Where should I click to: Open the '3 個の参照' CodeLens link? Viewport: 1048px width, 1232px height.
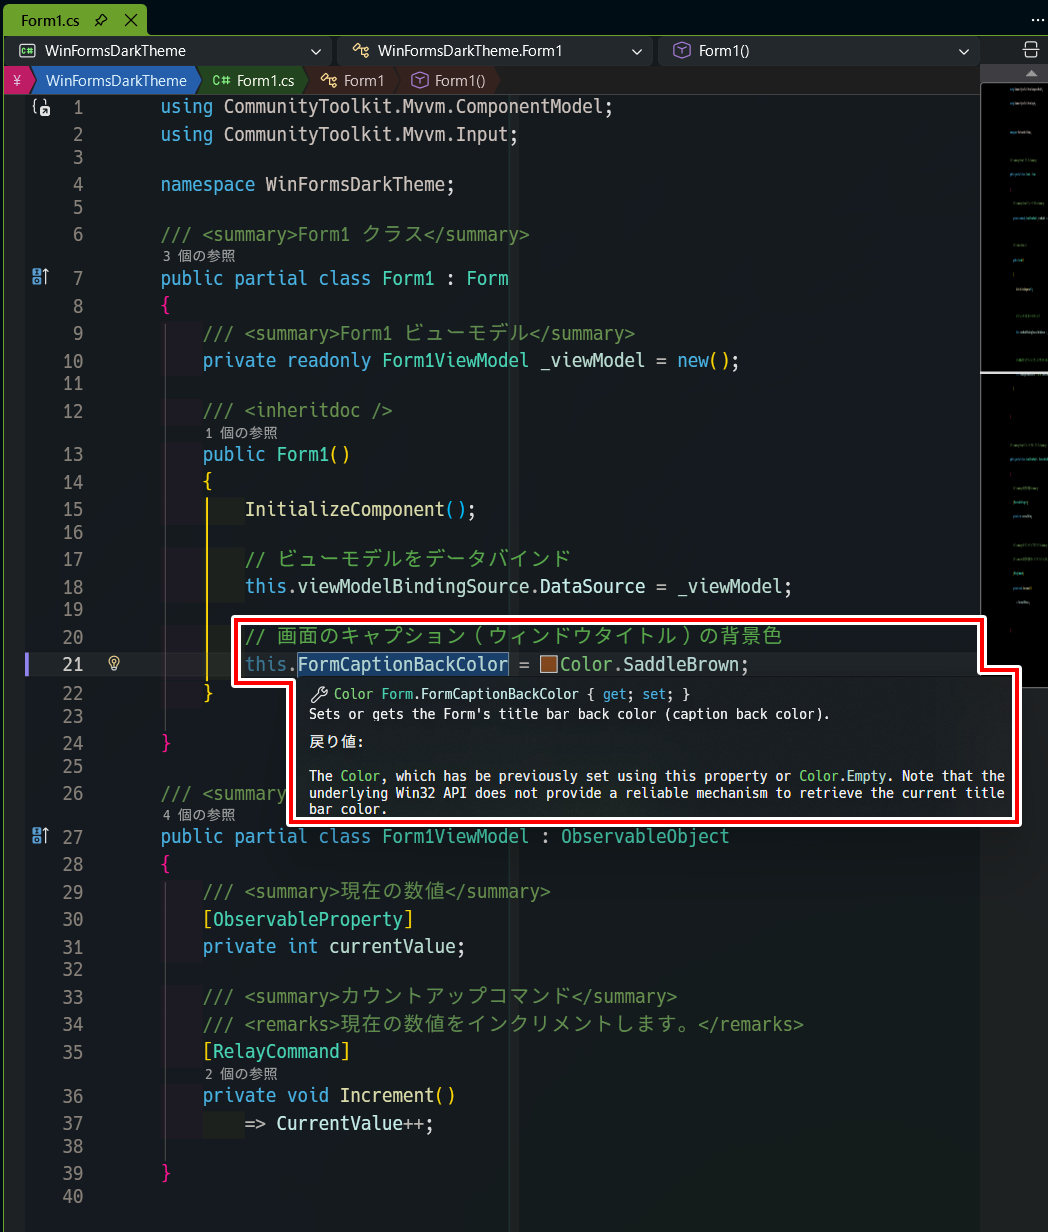point(199,256)
